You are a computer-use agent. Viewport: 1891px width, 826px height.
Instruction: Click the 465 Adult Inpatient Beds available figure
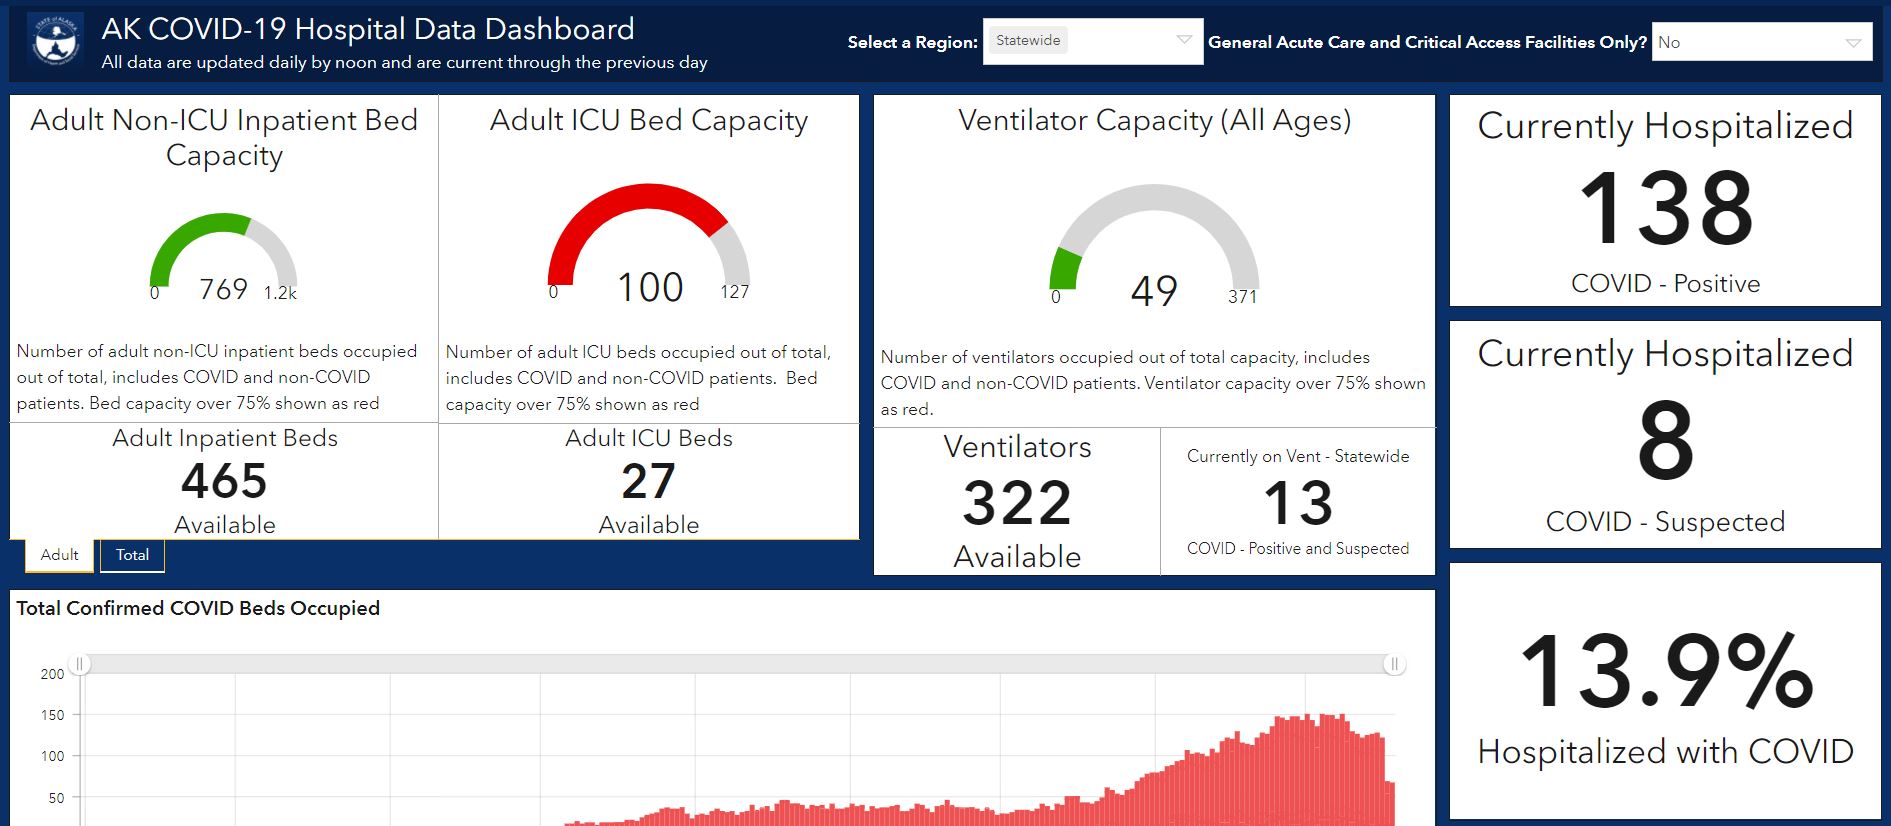click(224, 481)
